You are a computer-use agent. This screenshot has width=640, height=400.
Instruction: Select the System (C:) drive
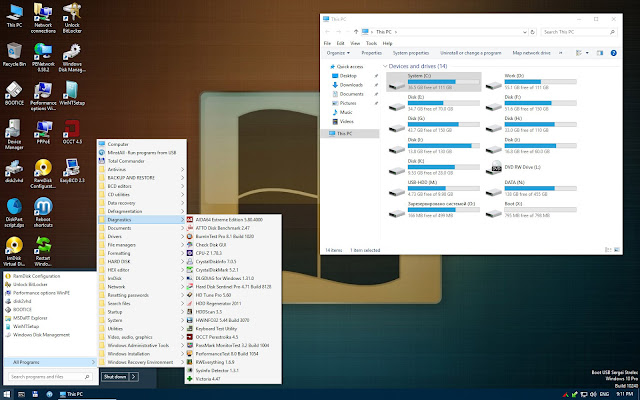[434, 82]
